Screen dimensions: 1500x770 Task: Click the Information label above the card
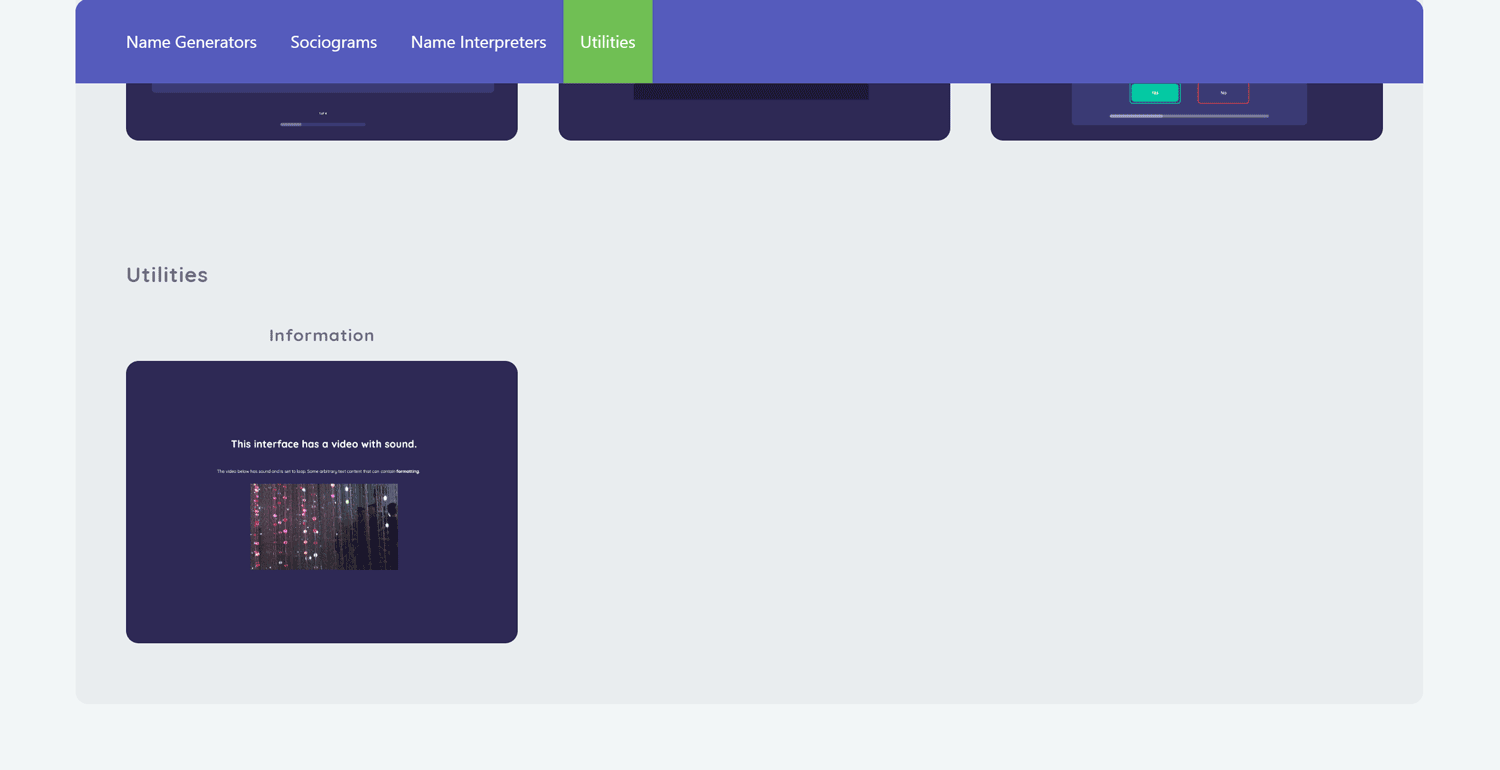coord(321,335)
